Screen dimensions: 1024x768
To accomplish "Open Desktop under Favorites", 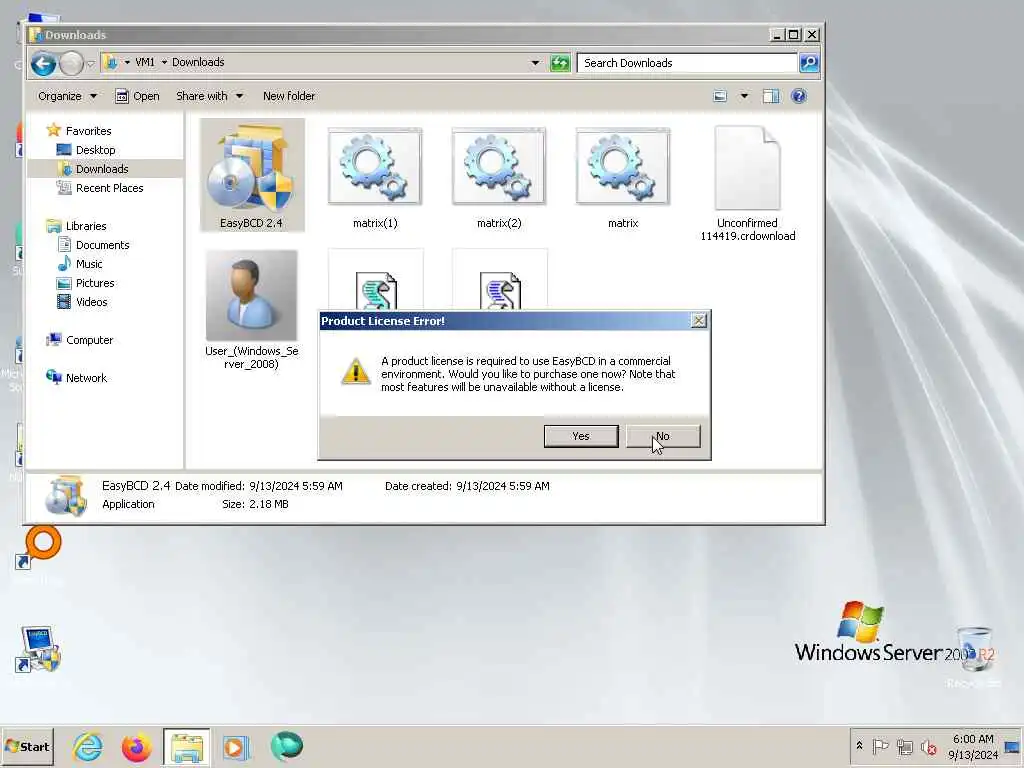I will (95, 150).
